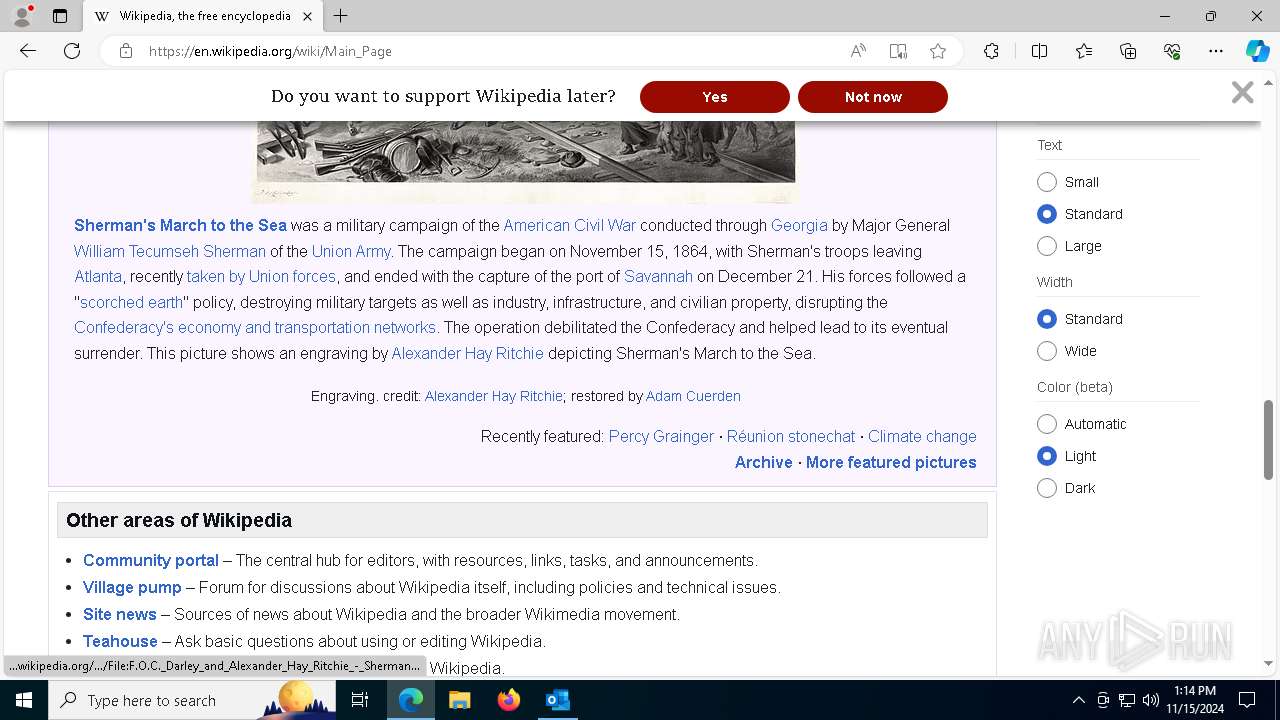Image resolution: width=1280 pixels, height=720 pixels.
Task: Open the Adam Cuerden link
Action: [x=693, y=396]
